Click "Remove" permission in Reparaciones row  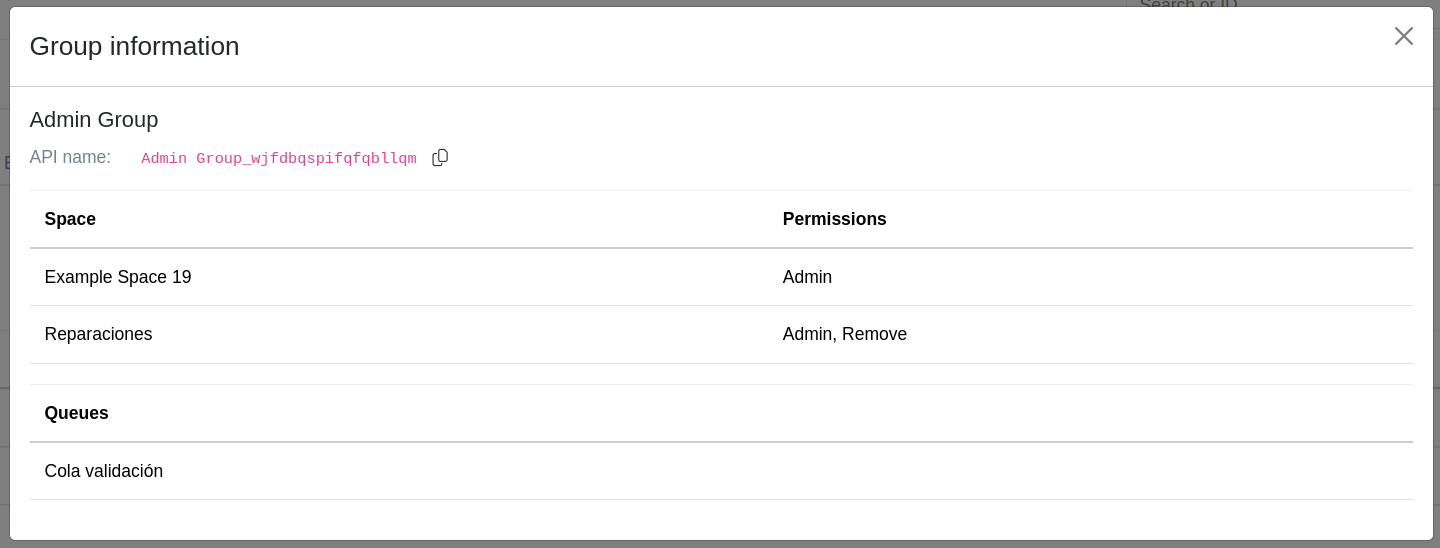click(874, 334)
